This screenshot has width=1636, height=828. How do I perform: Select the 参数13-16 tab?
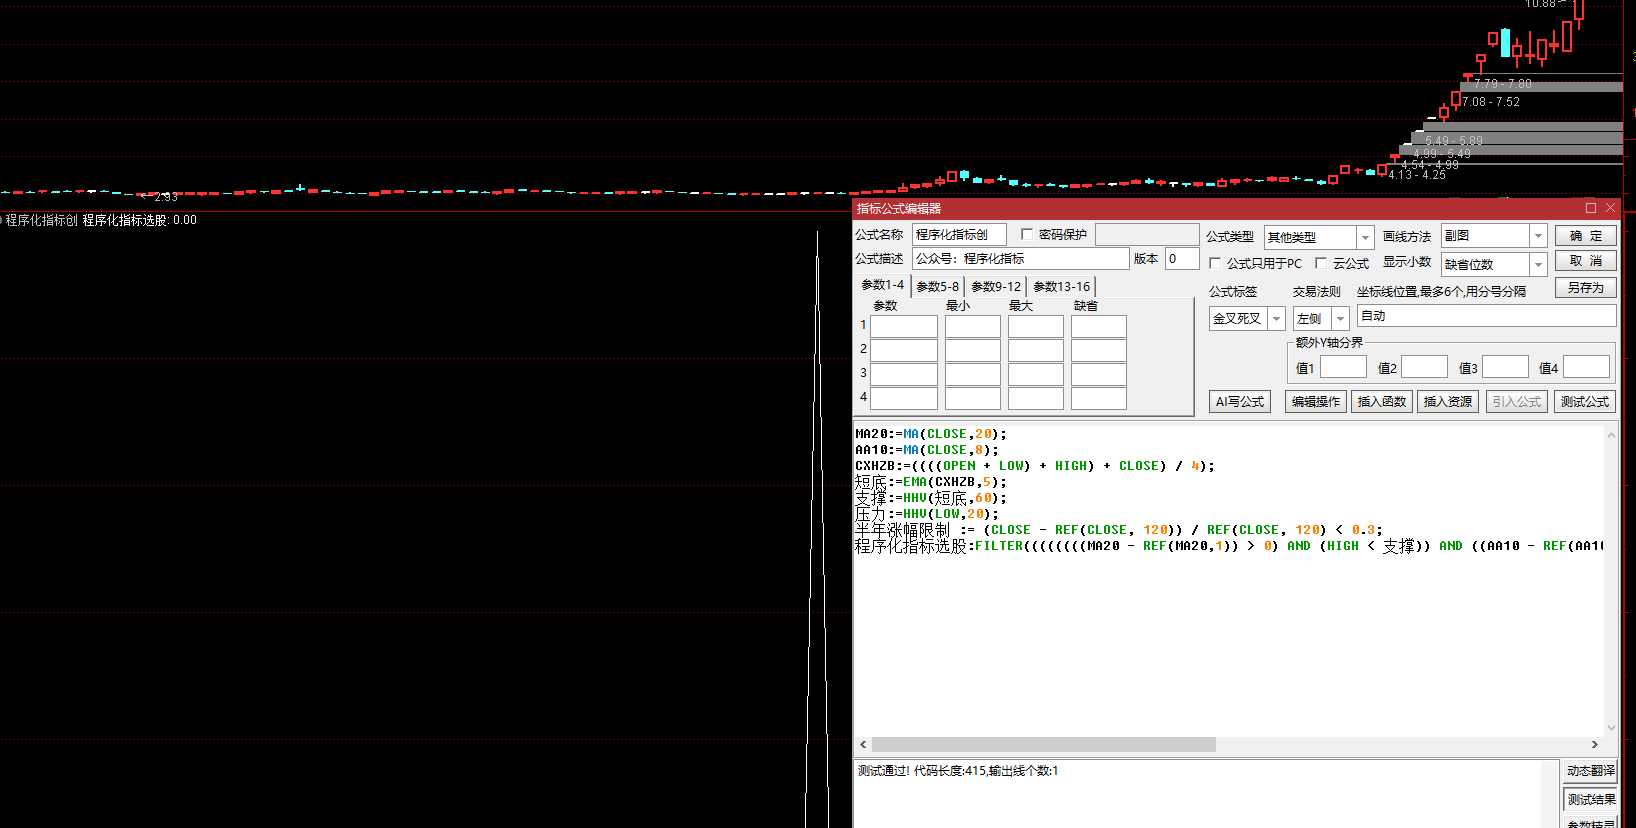1061,287
